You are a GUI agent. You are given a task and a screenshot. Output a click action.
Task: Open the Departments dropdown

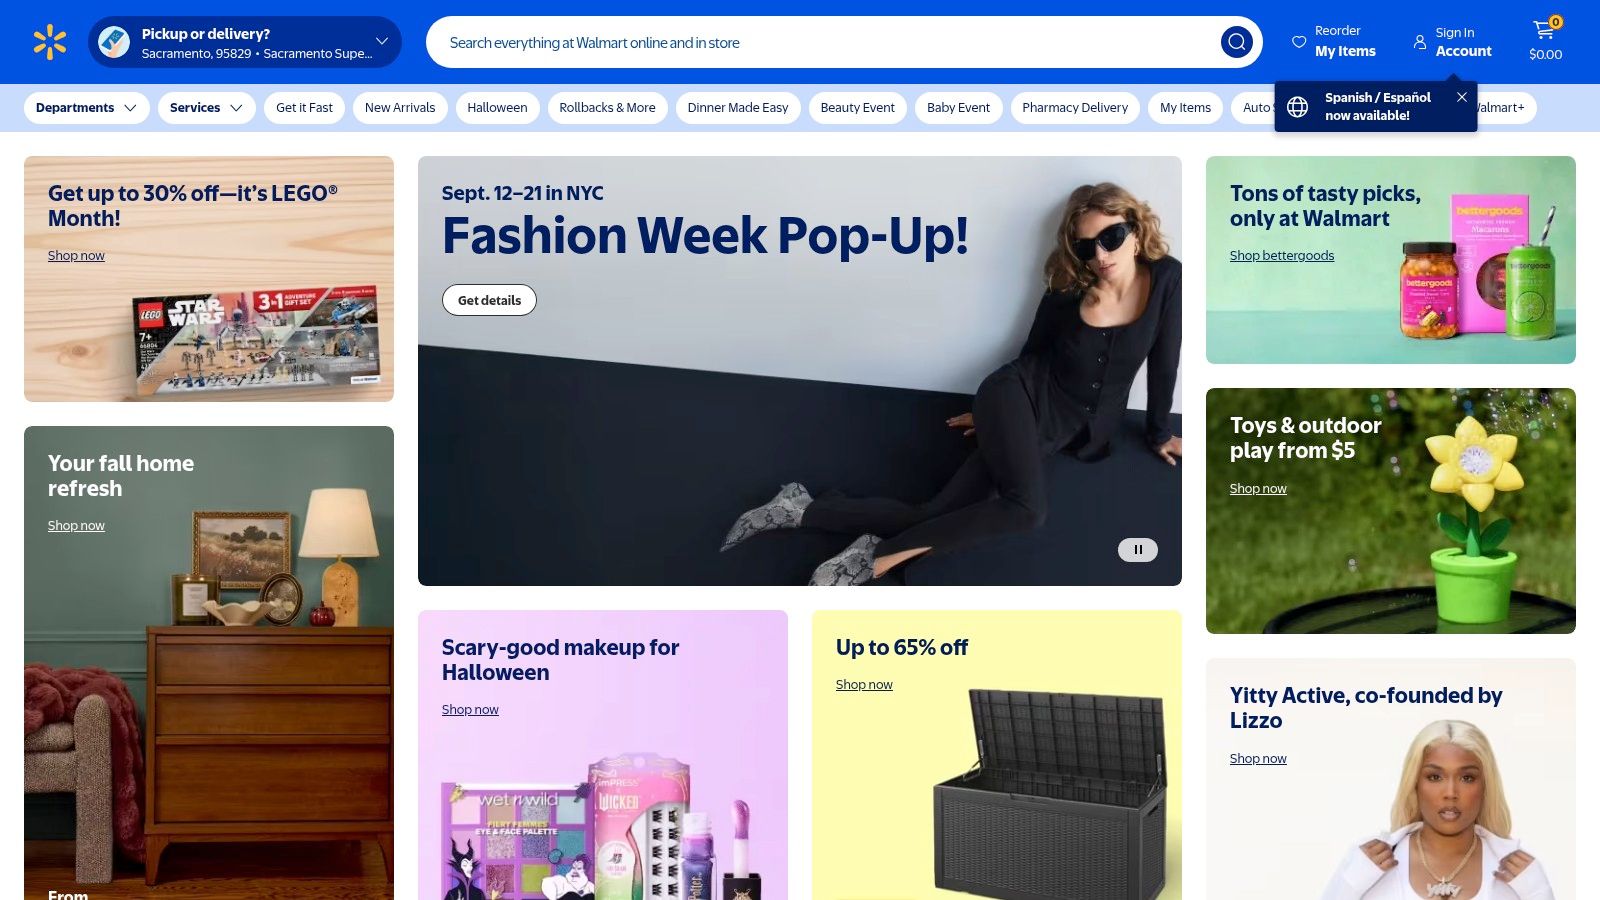[87, 108]
